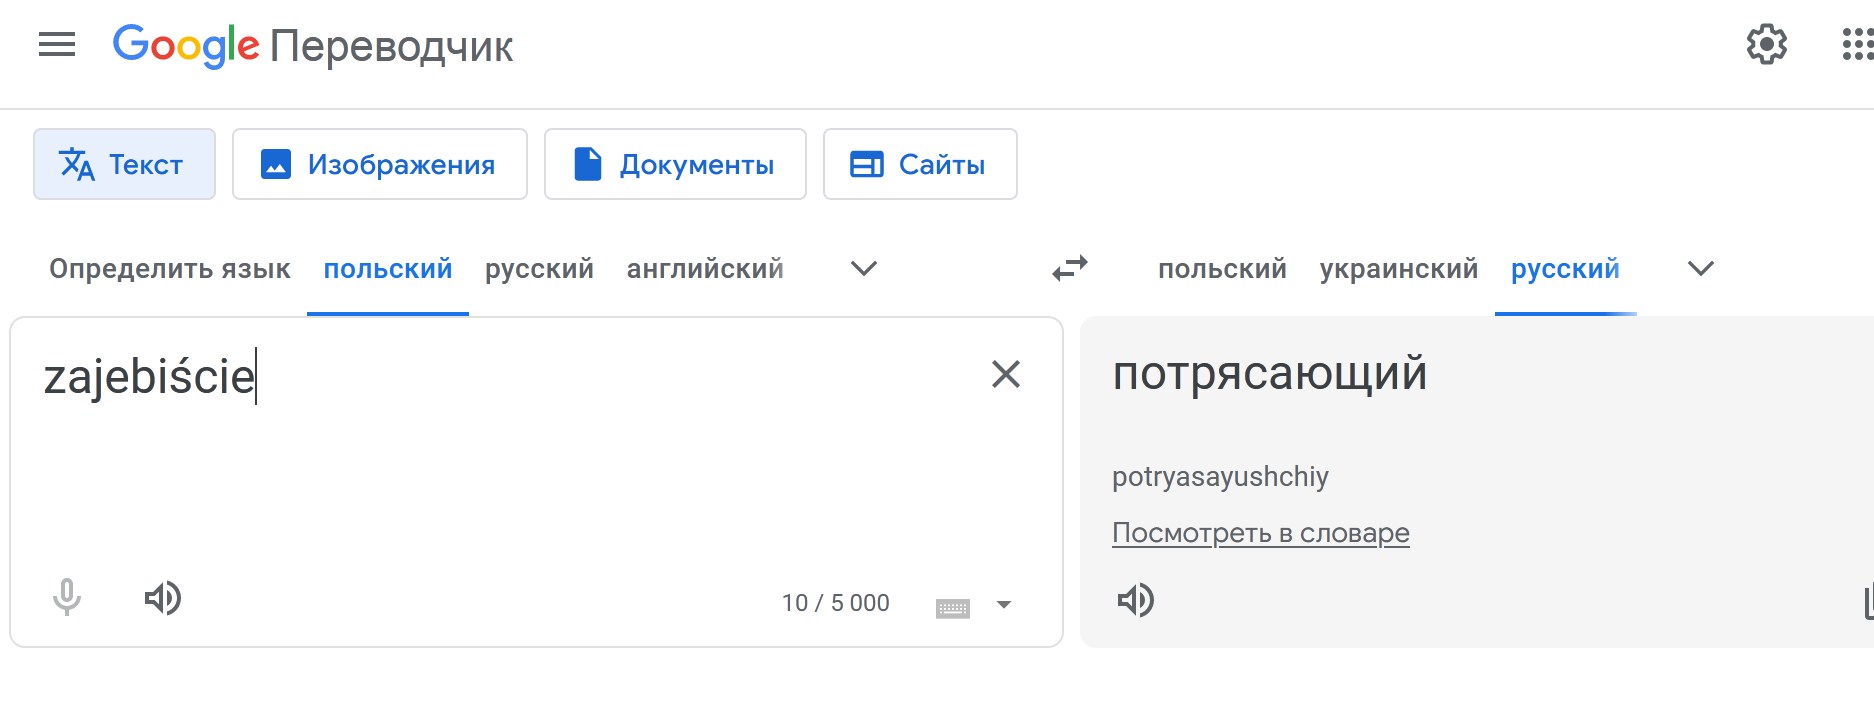Switch to the Изображения mode
Image resolution: width=1874 pixels, height=701 pixels.
click(379, 164)
